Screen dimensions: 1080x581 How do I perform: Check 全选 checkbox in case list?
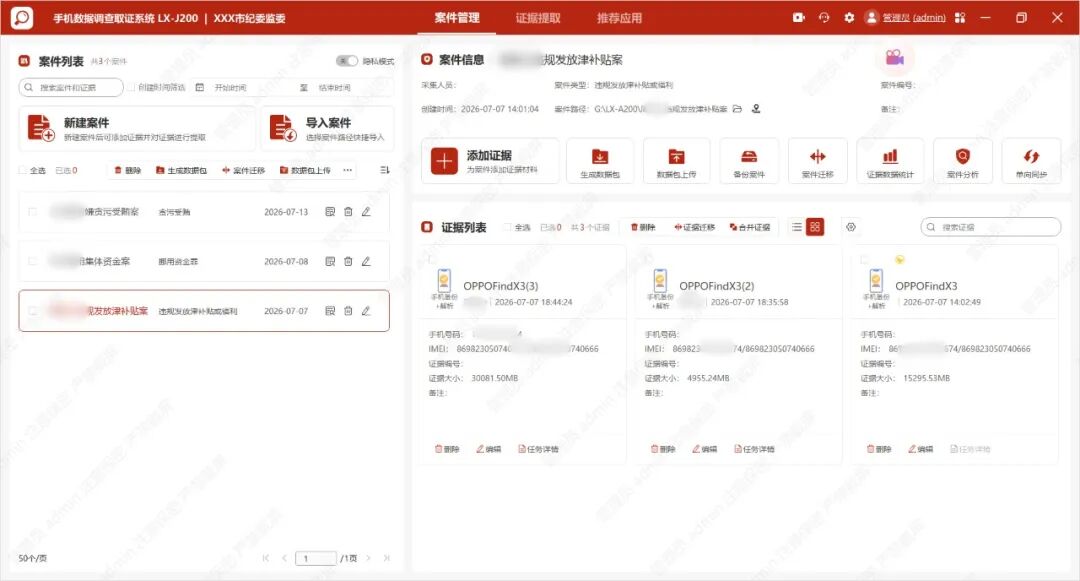click(23, 170)
